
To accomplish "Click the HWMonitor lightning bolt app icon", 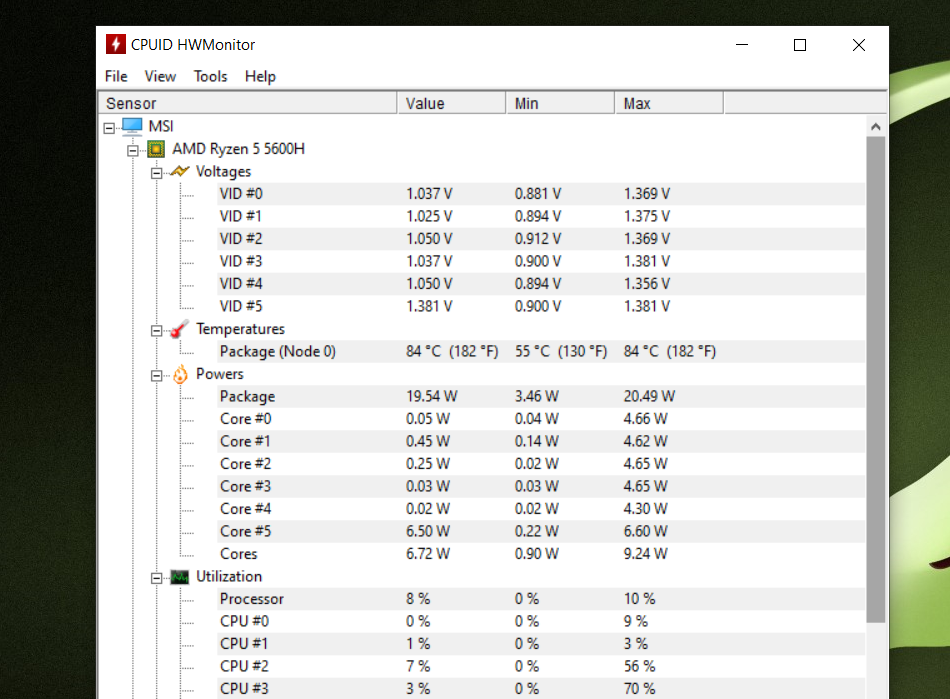I will pyautogui.click(x=115, y=44).
